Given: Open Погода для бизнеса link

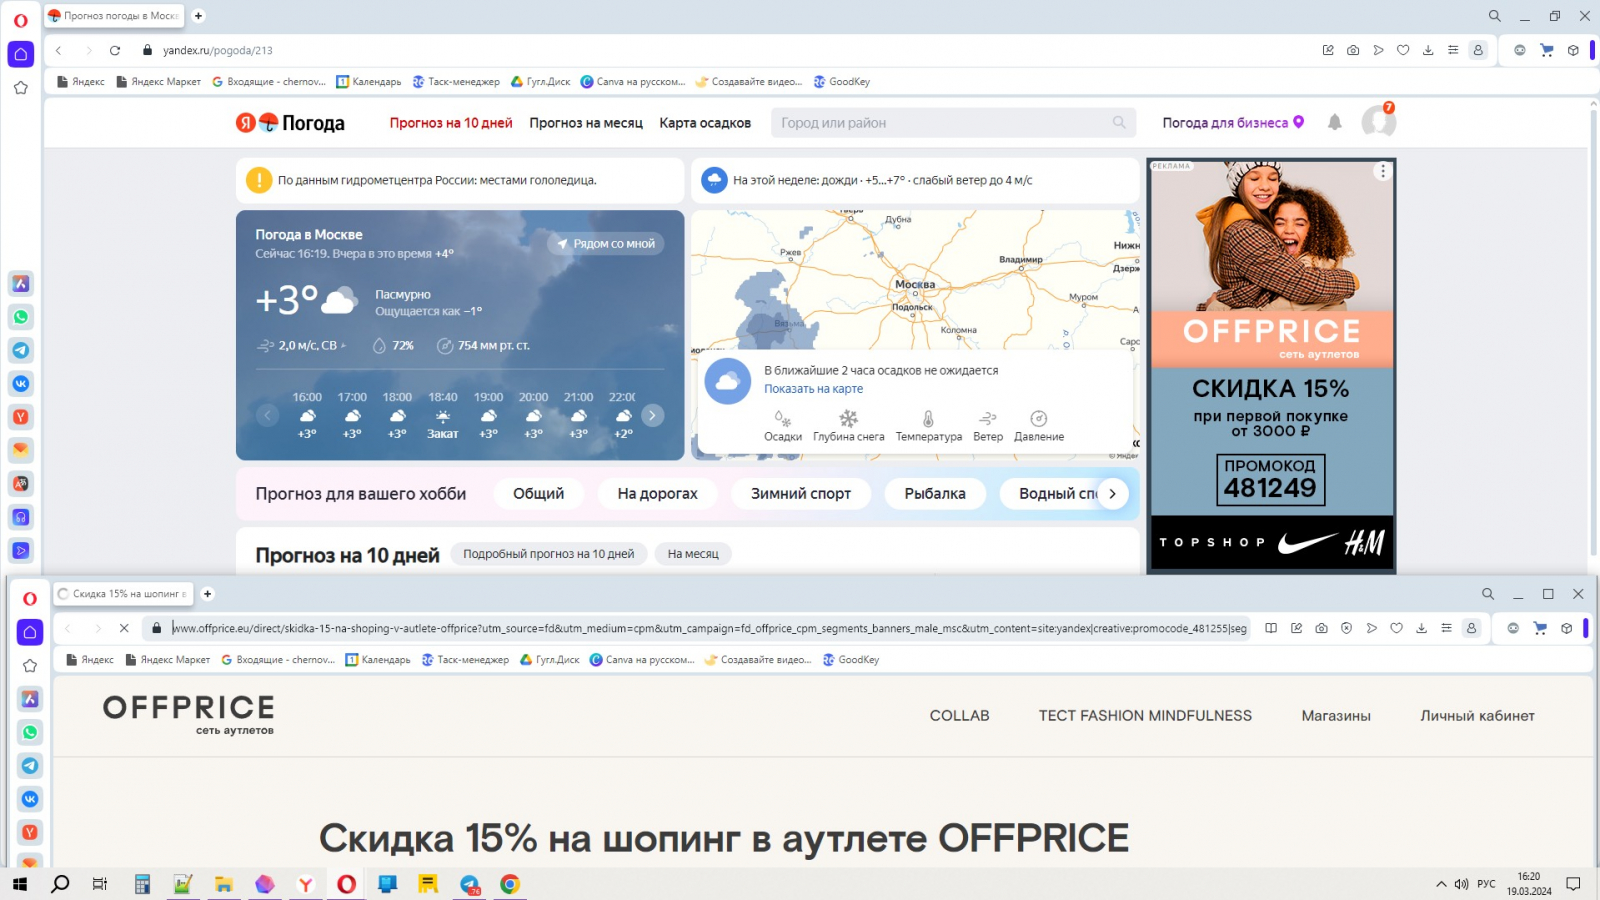Looking at the screenshot, I should (x=1233, y=123).
